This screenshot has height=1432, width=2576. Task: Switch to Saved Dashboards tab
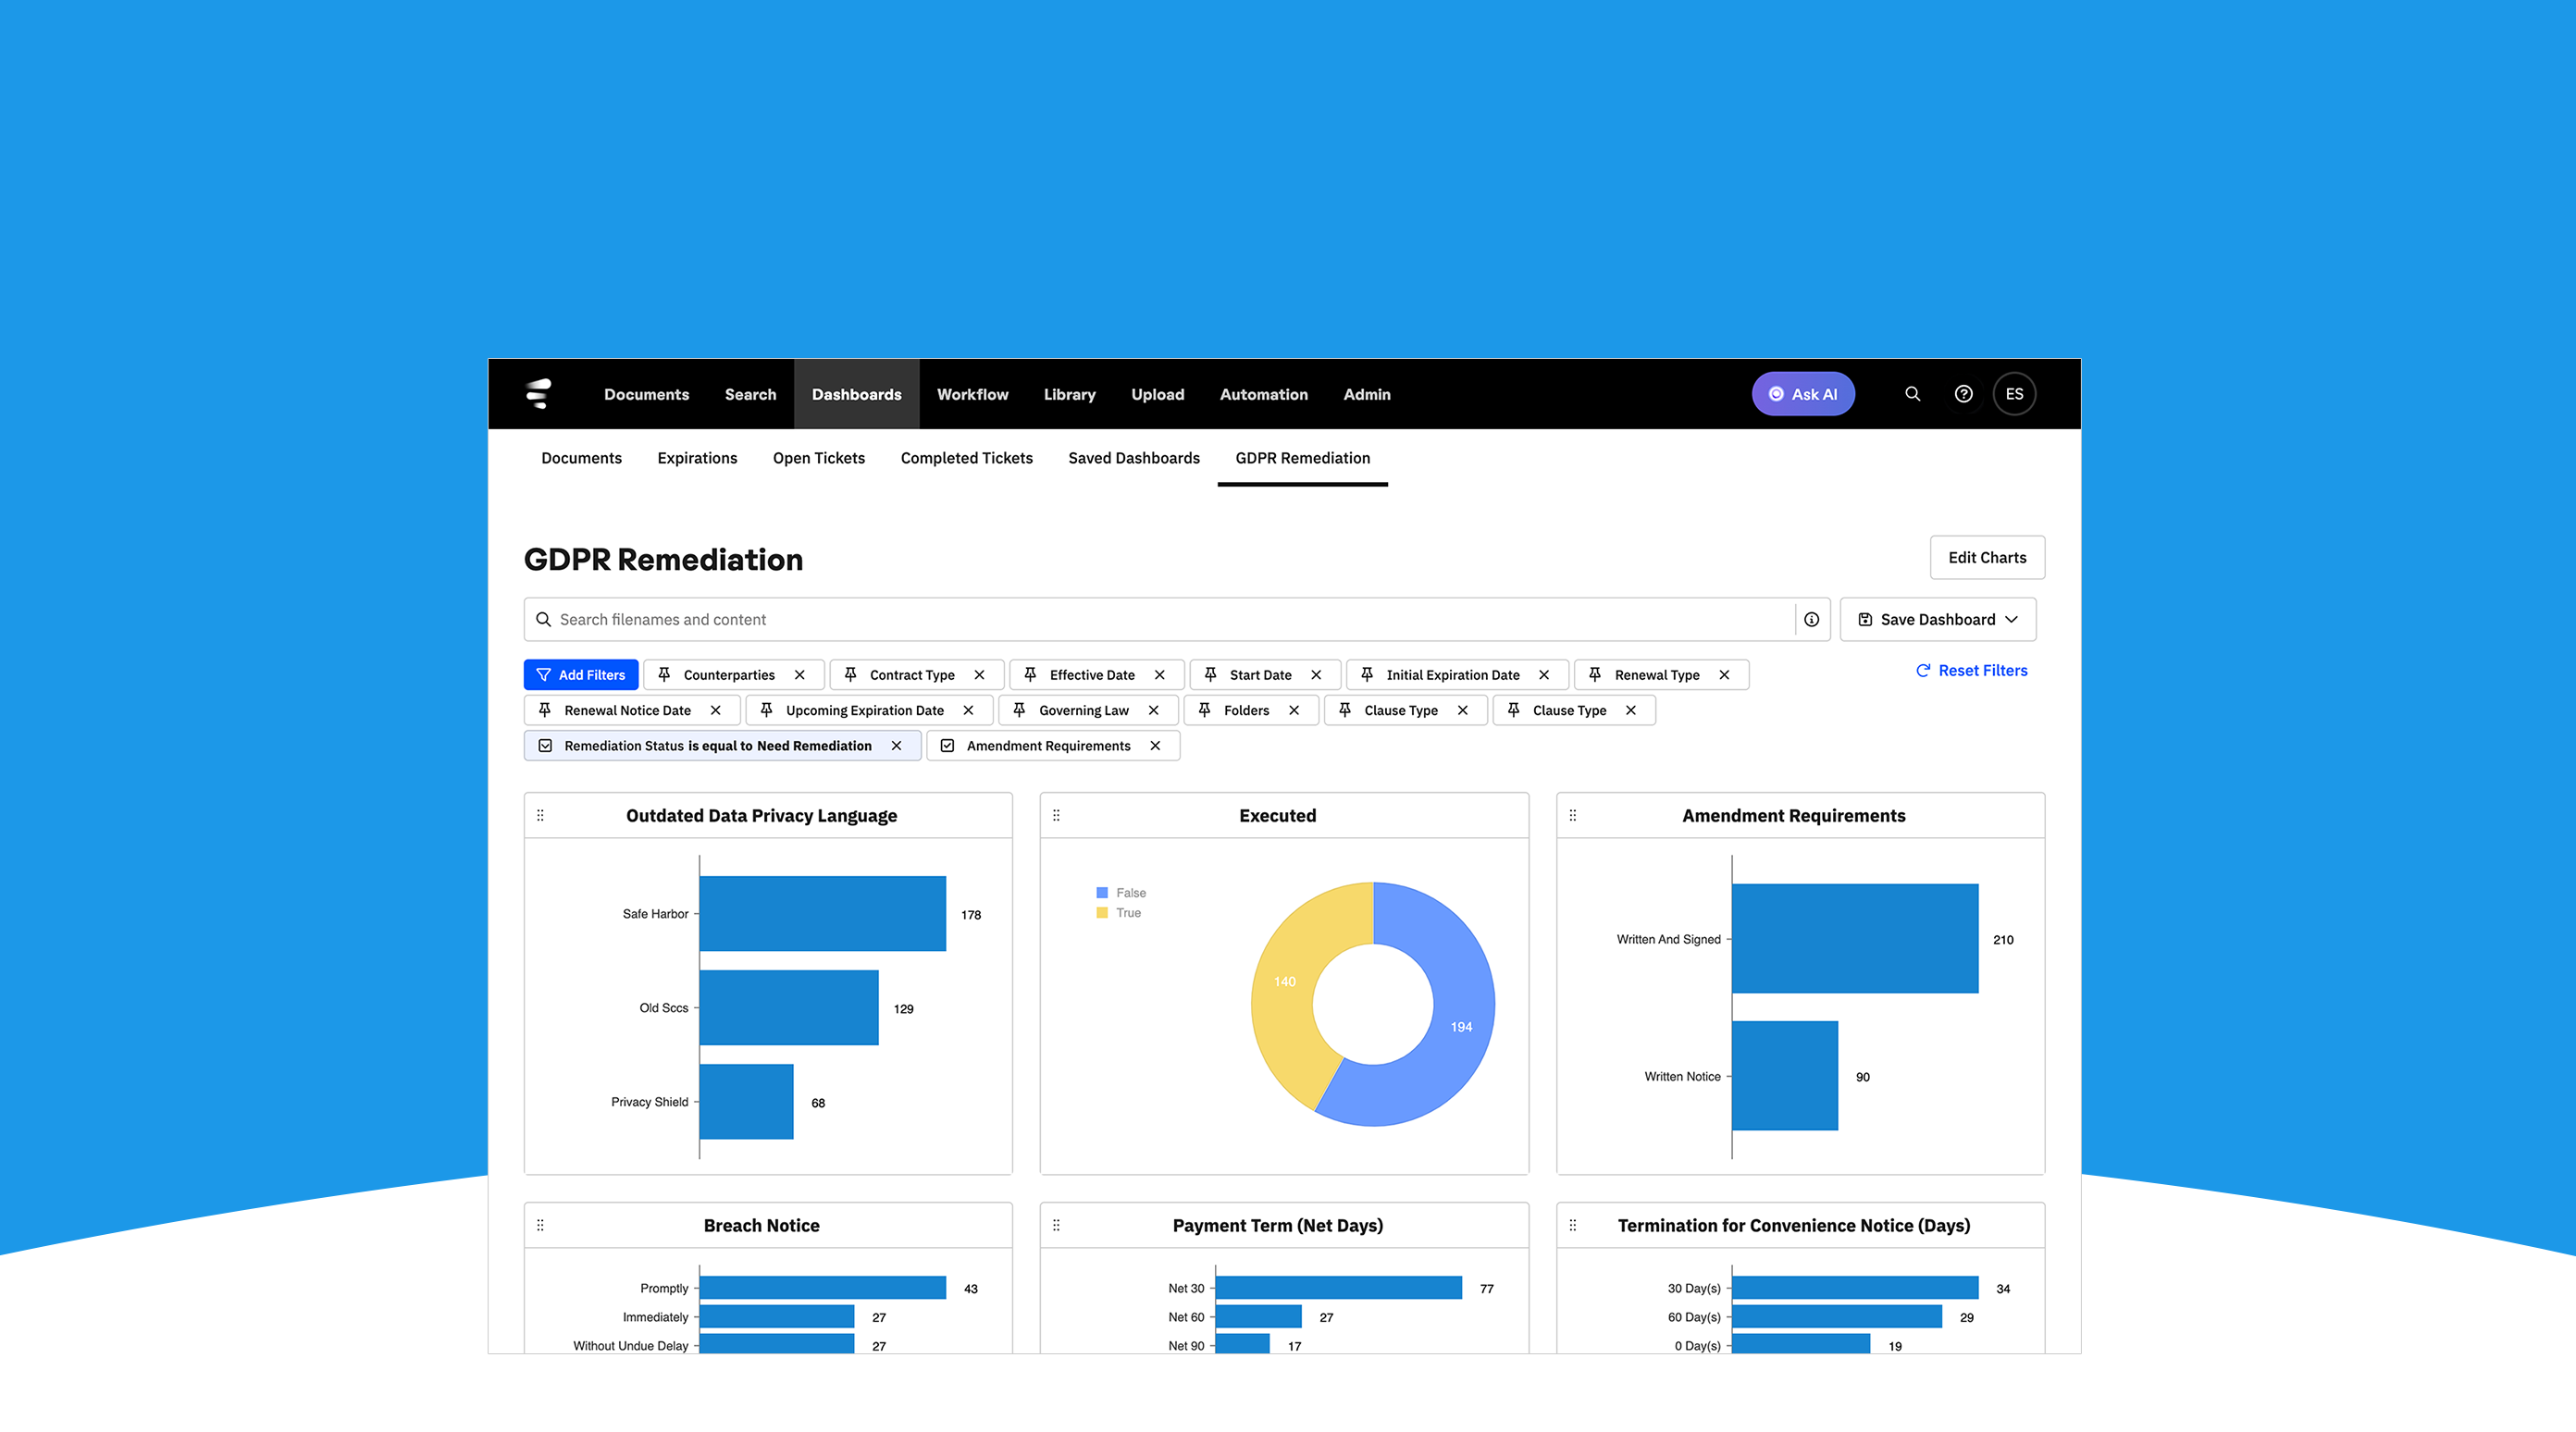coord(1133,458)
